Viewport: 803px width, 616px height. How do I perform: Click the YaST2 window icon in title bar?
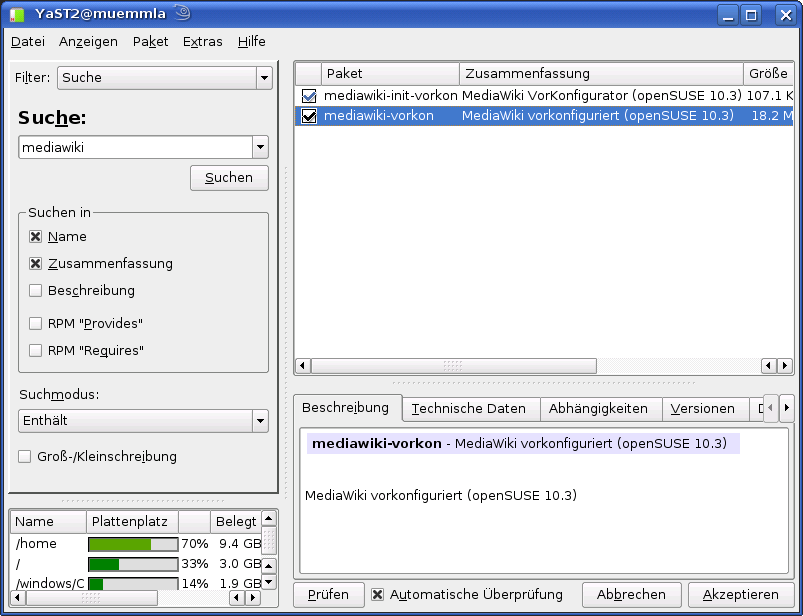click(x=17, y=14)
